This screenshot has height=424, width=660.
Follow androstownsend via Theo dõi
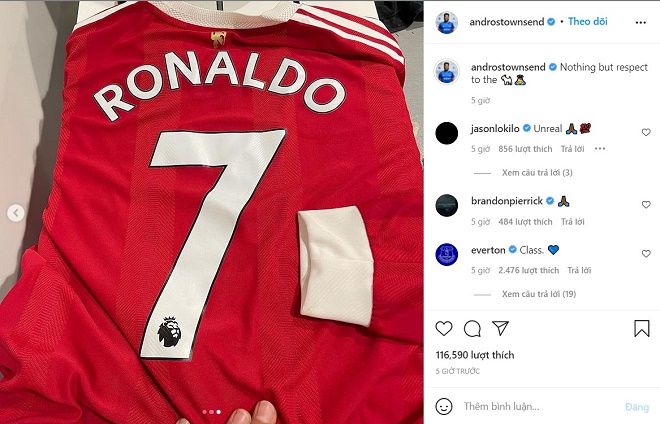[588, 21]
